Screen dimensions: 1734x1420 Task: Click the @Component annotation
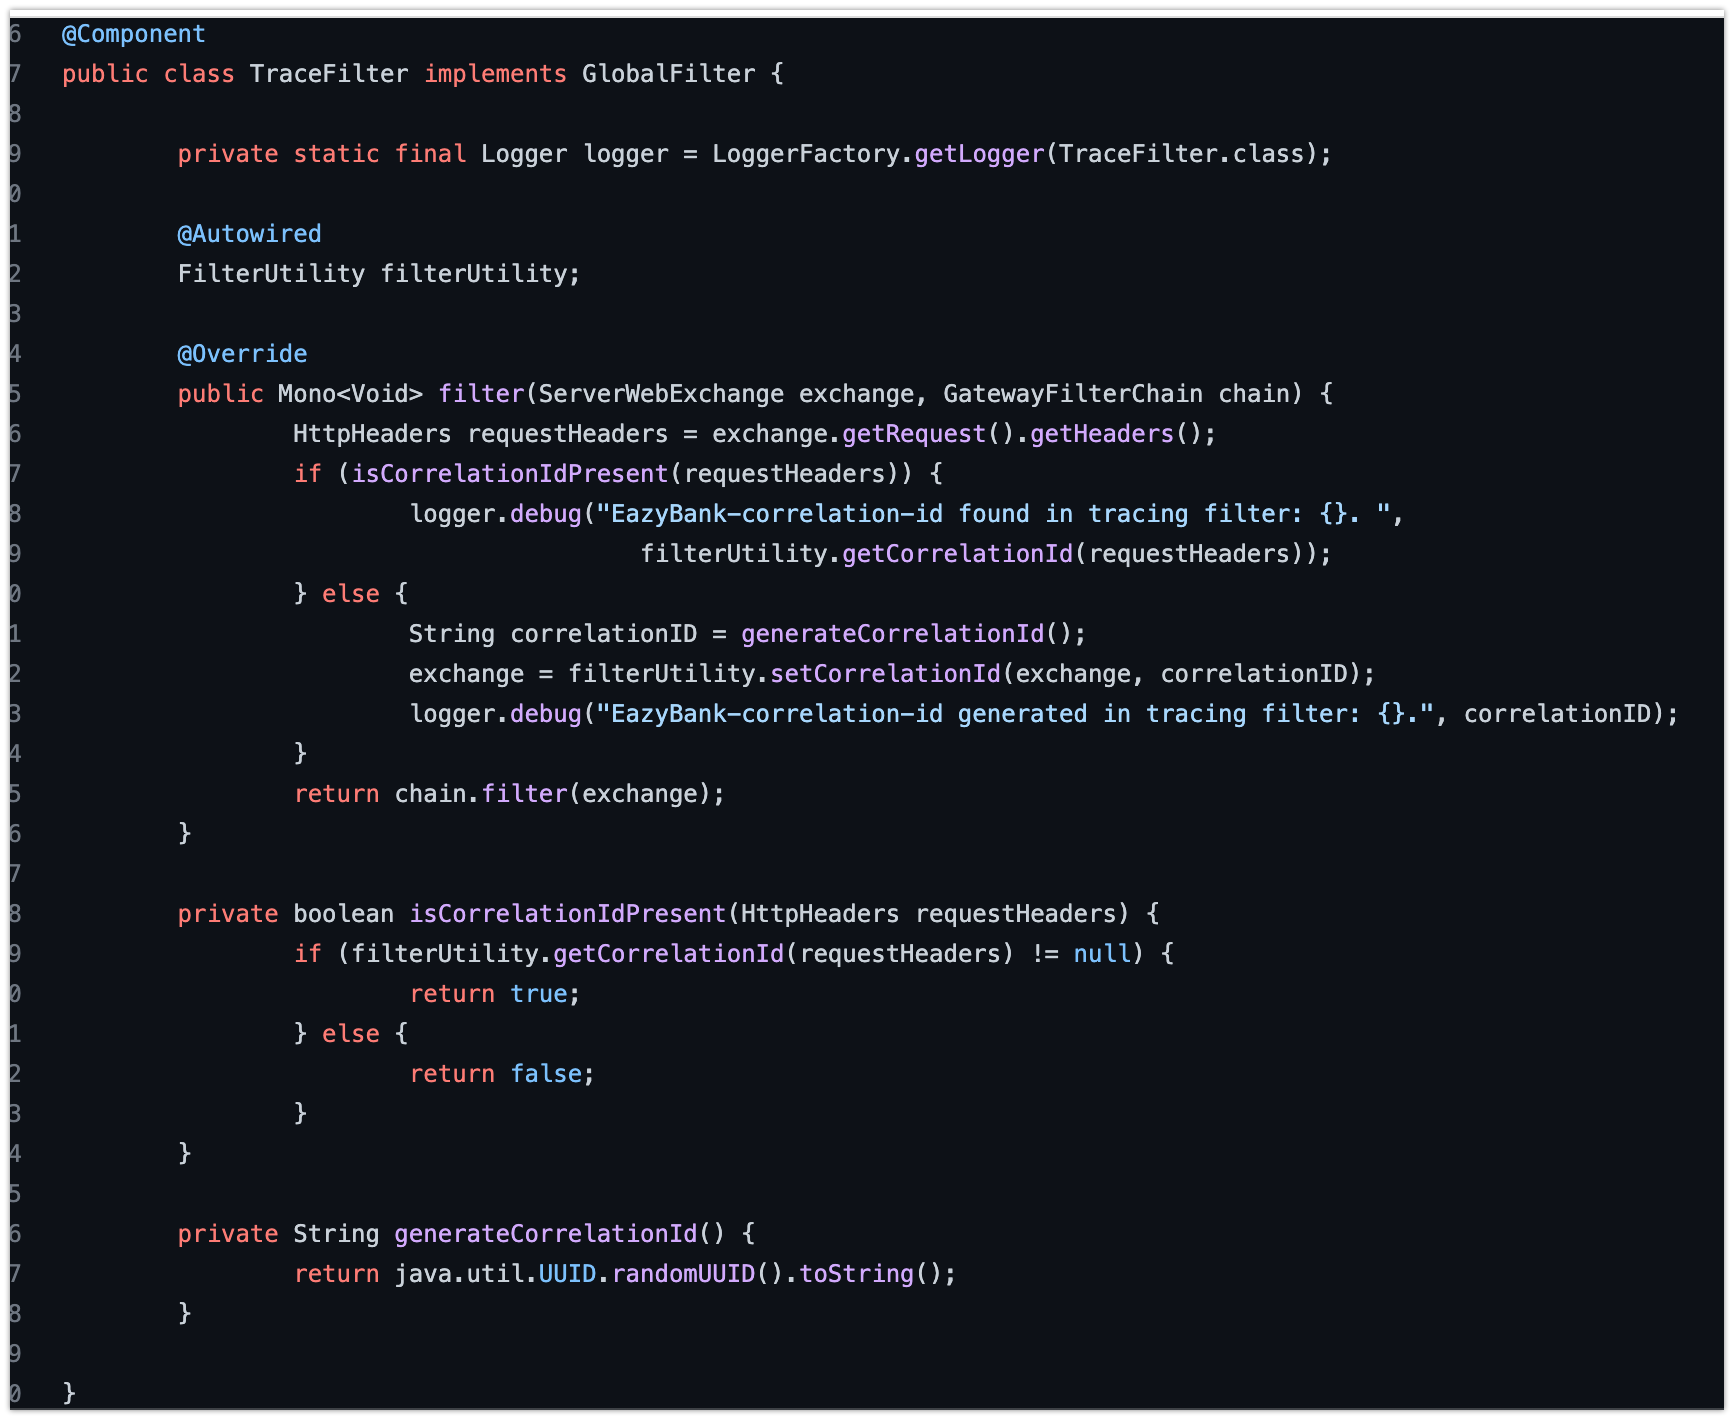click(134, 34)
